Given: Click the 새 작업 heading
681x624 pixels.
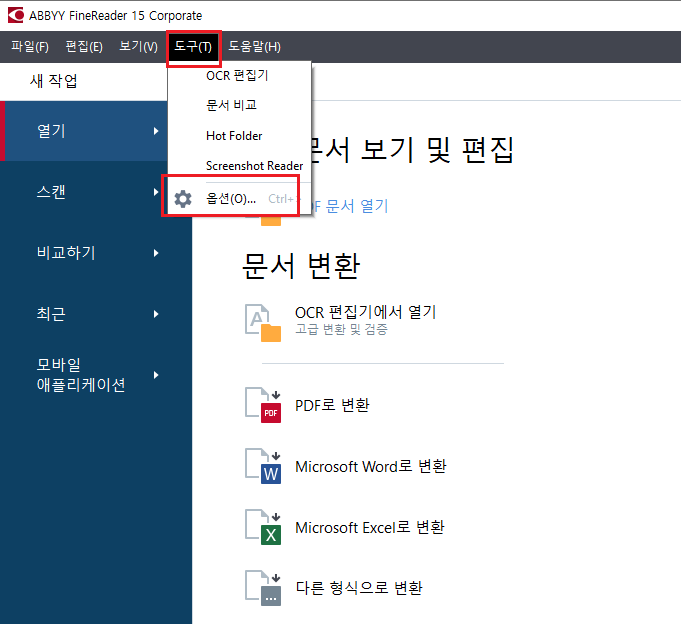Looking at the screenshot, I should pyautogui.click(x=53, y=81).
